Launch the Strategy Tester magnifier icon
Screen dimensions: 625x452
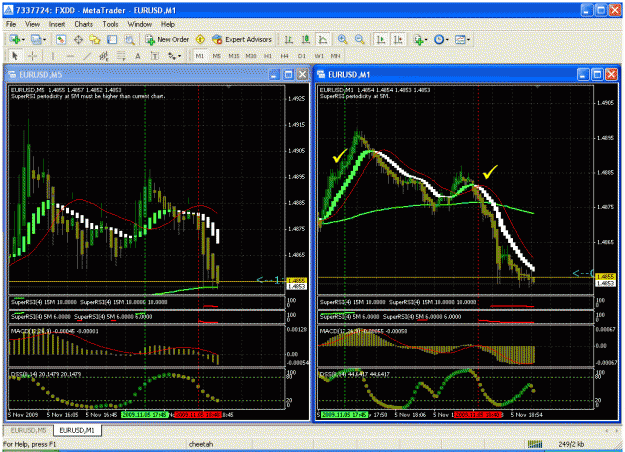130,39
